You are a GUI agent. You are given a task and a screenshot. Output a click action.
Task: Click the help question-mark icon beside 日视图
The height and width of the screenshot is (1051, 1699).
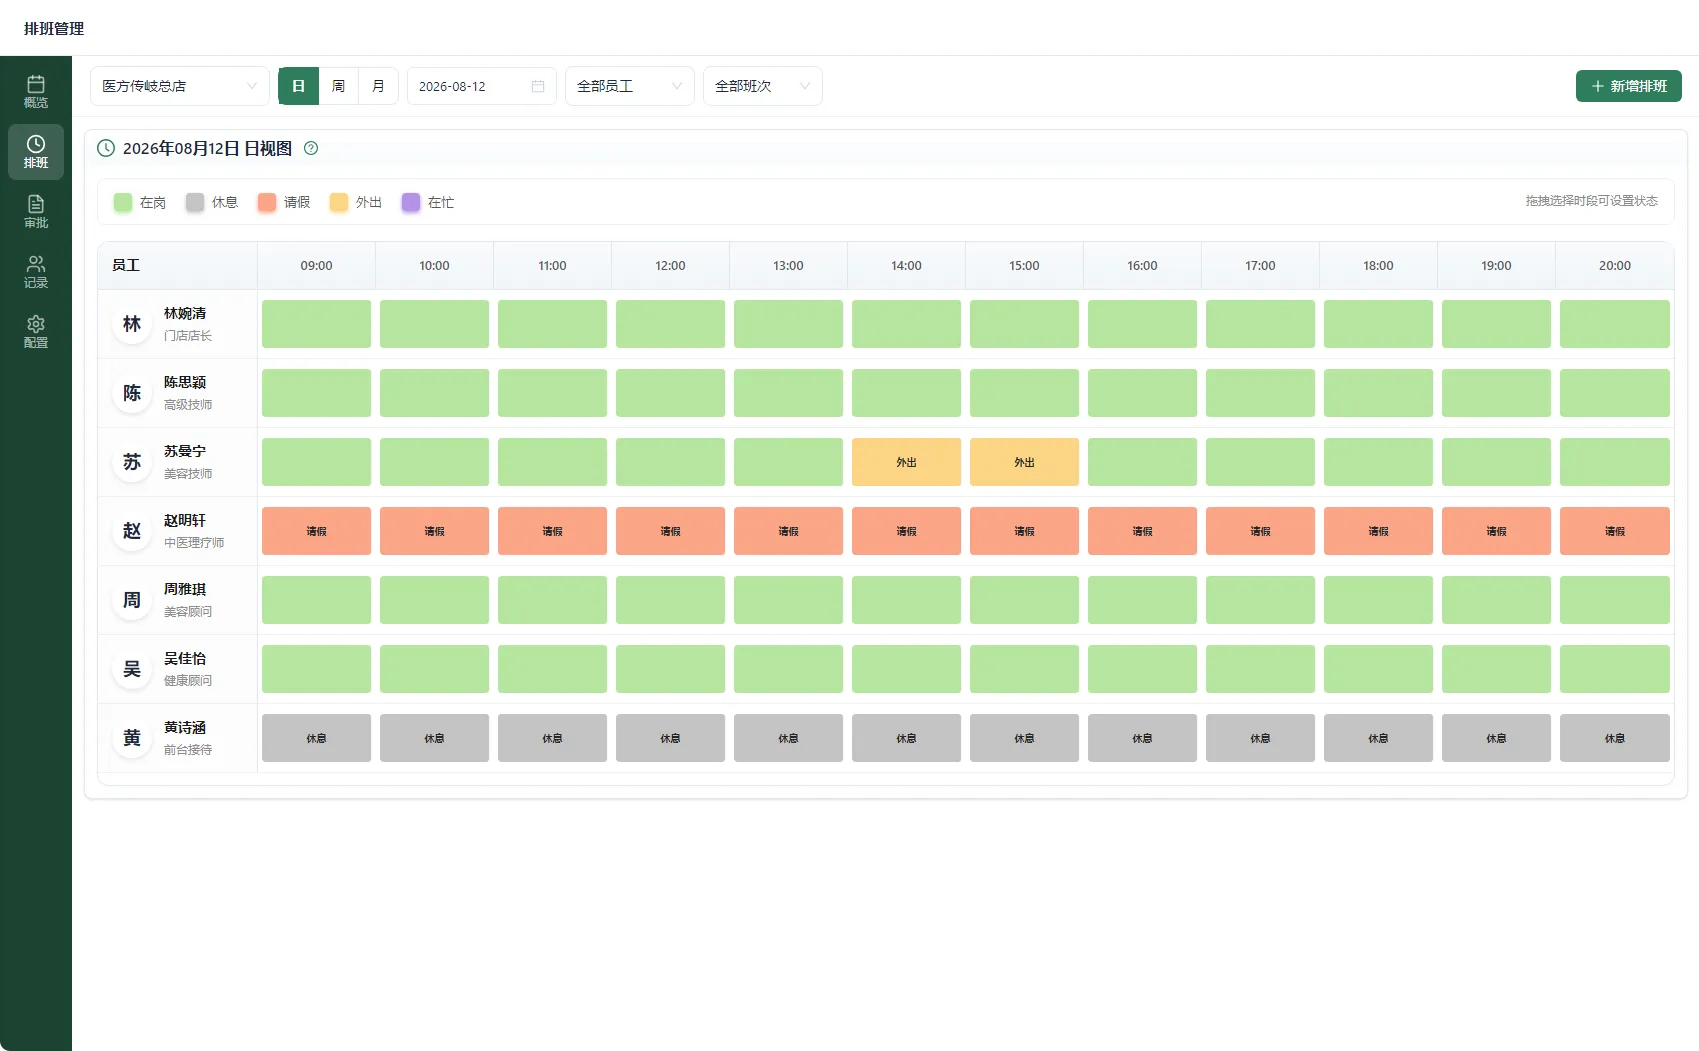tap(311, 148)
